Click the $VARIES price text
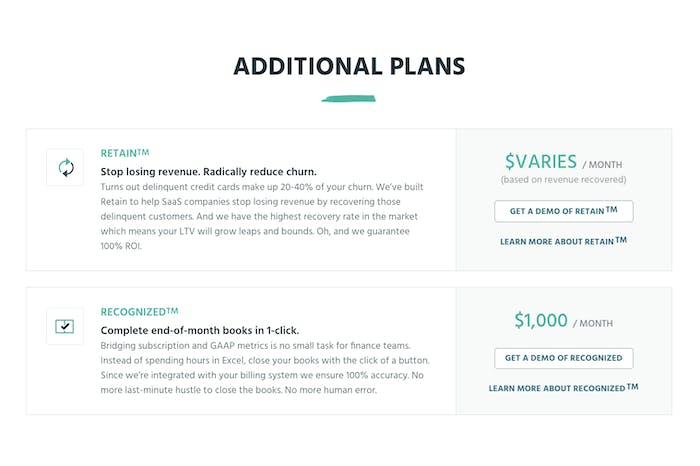The width and height of the screenshot is (700, 466). point(540,161)
